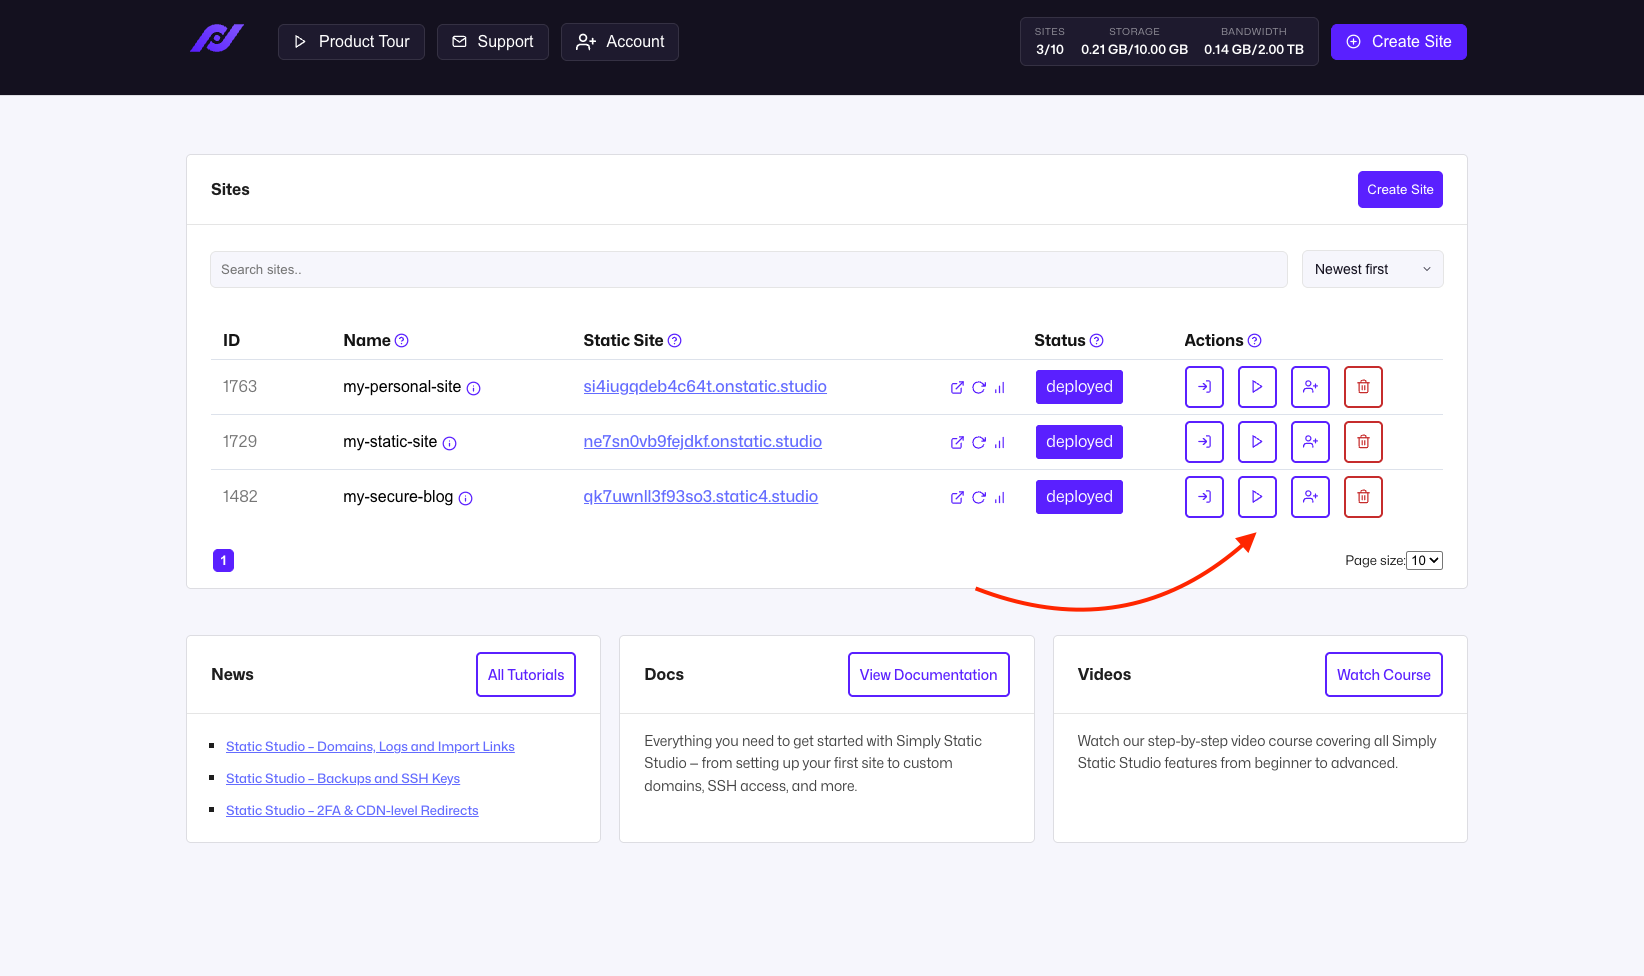The width and height of the screenshot is (1644, 976).
Task: Delete my-secure-blog with trash icon
Action: coord(1363,497)
